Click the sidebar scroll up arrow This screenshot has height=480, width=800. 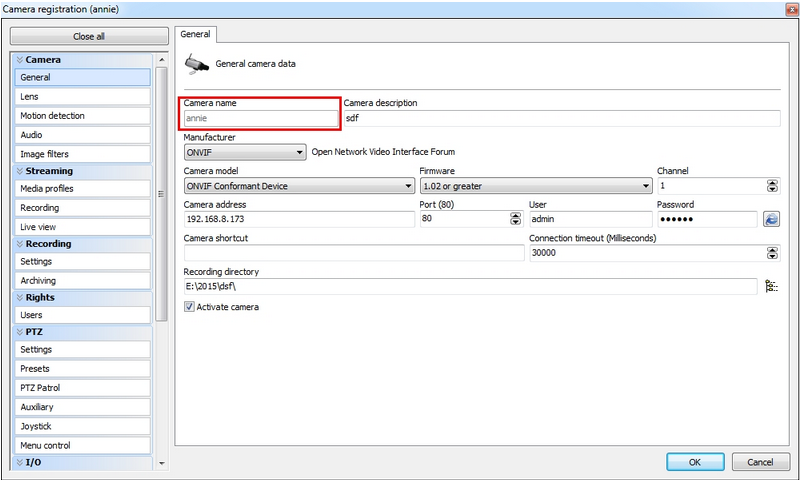(162, 60)
